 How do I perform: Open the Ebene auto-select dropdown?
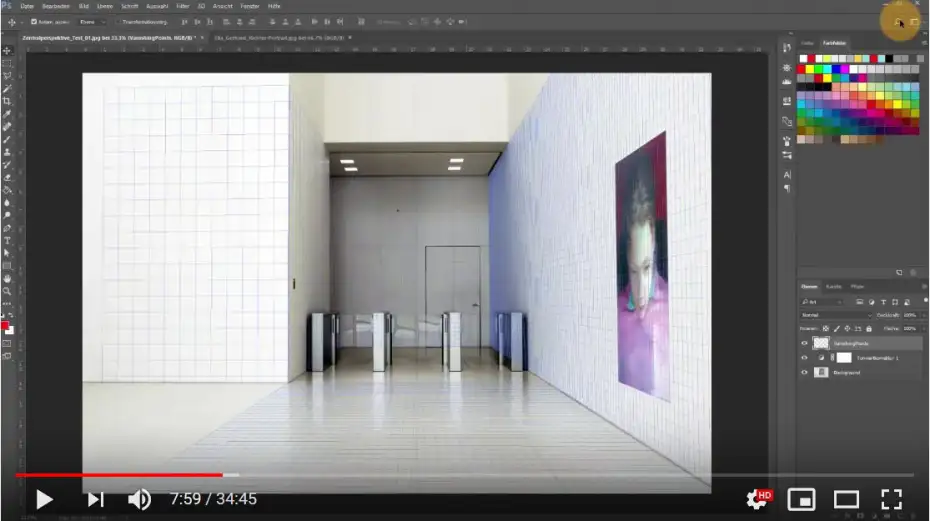pos(93,22)
